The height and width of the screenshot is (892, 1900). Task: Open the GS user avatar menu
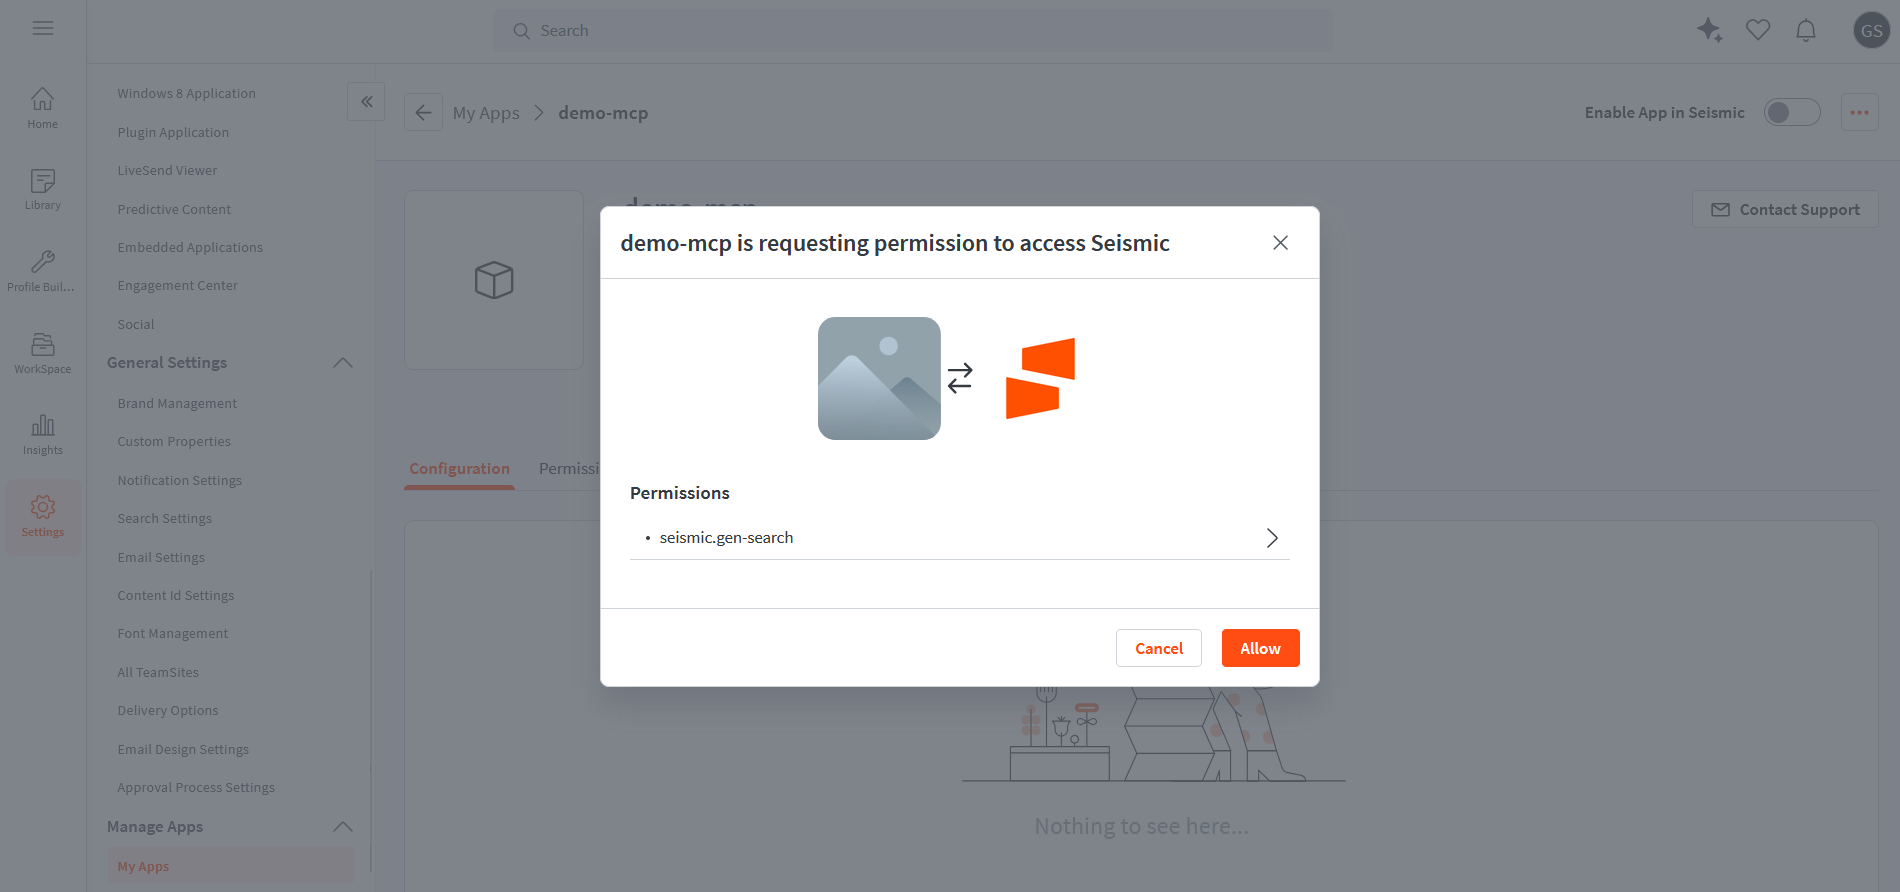1871,30
